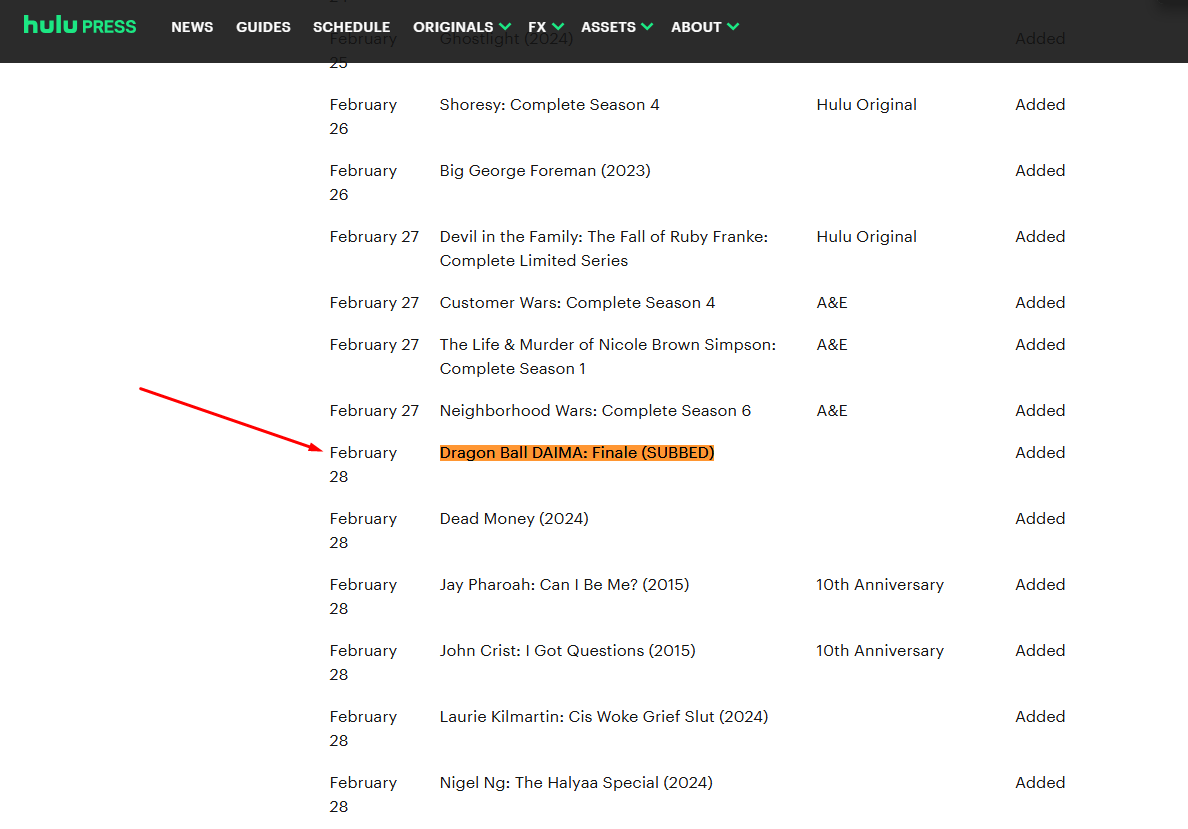This screenshot has height=829, width=1188.
Task: Open the Guides section
Action: 263,27
